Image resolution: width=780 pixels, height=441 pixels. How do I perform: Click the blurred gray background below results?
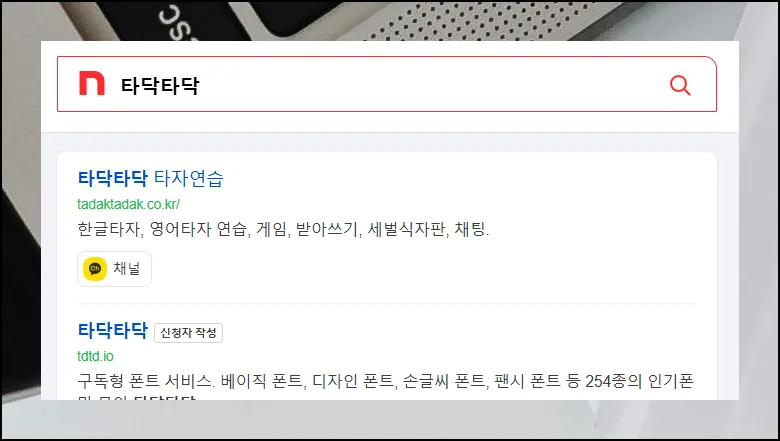[388, 419]
